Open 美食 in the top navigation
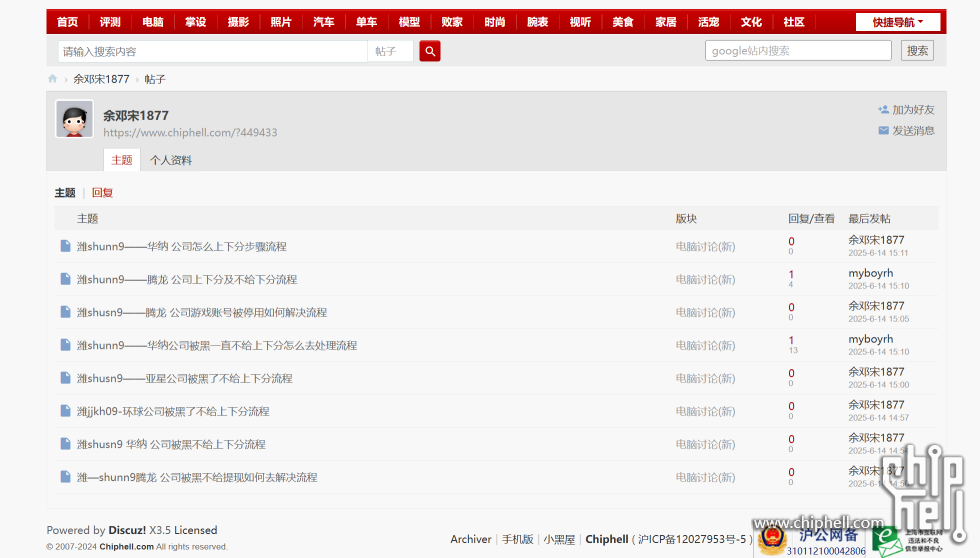The height and width of the screenshot is (558, 980). coord(623,22)
